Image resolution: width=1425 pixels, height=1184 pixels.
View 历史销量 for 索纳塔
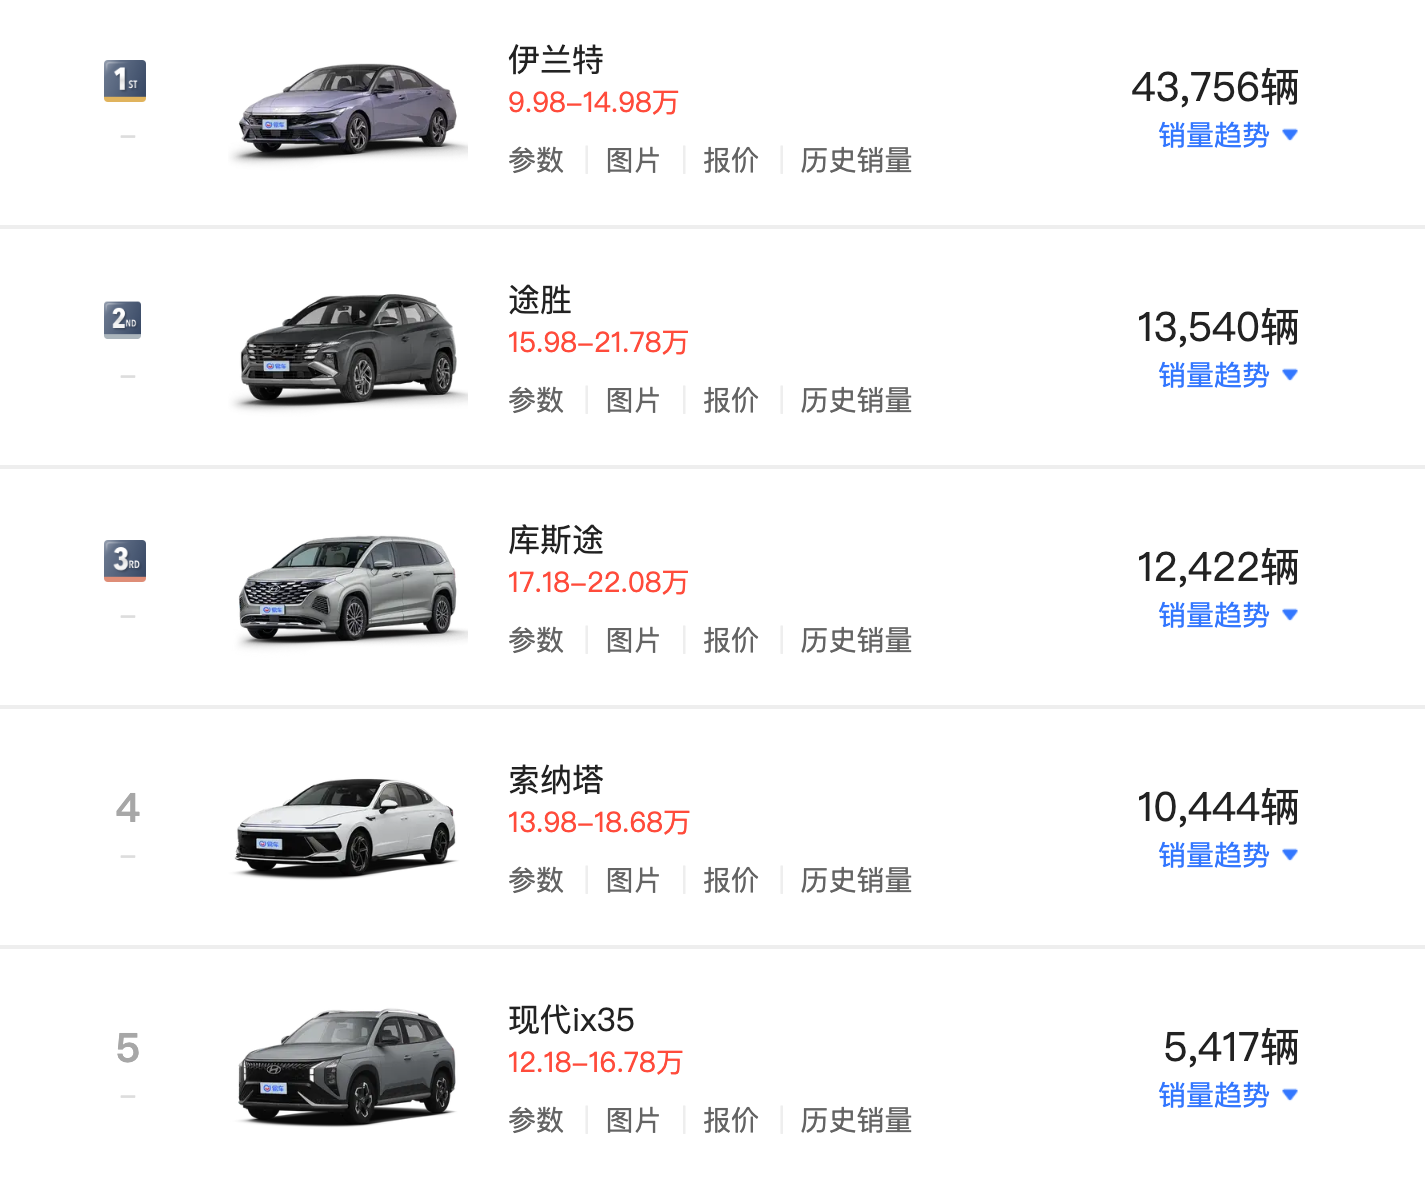[x=856, y=880]
